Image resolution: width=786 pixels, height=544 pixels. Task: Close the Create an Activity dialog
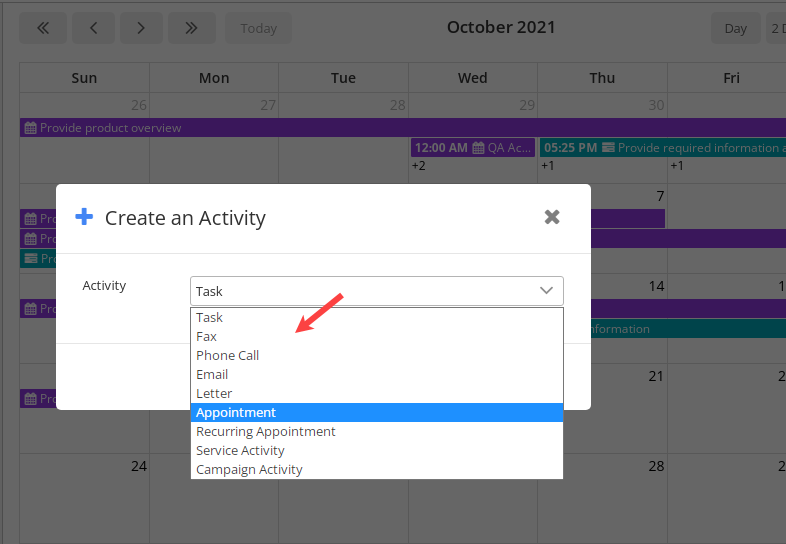pos(552,217)
